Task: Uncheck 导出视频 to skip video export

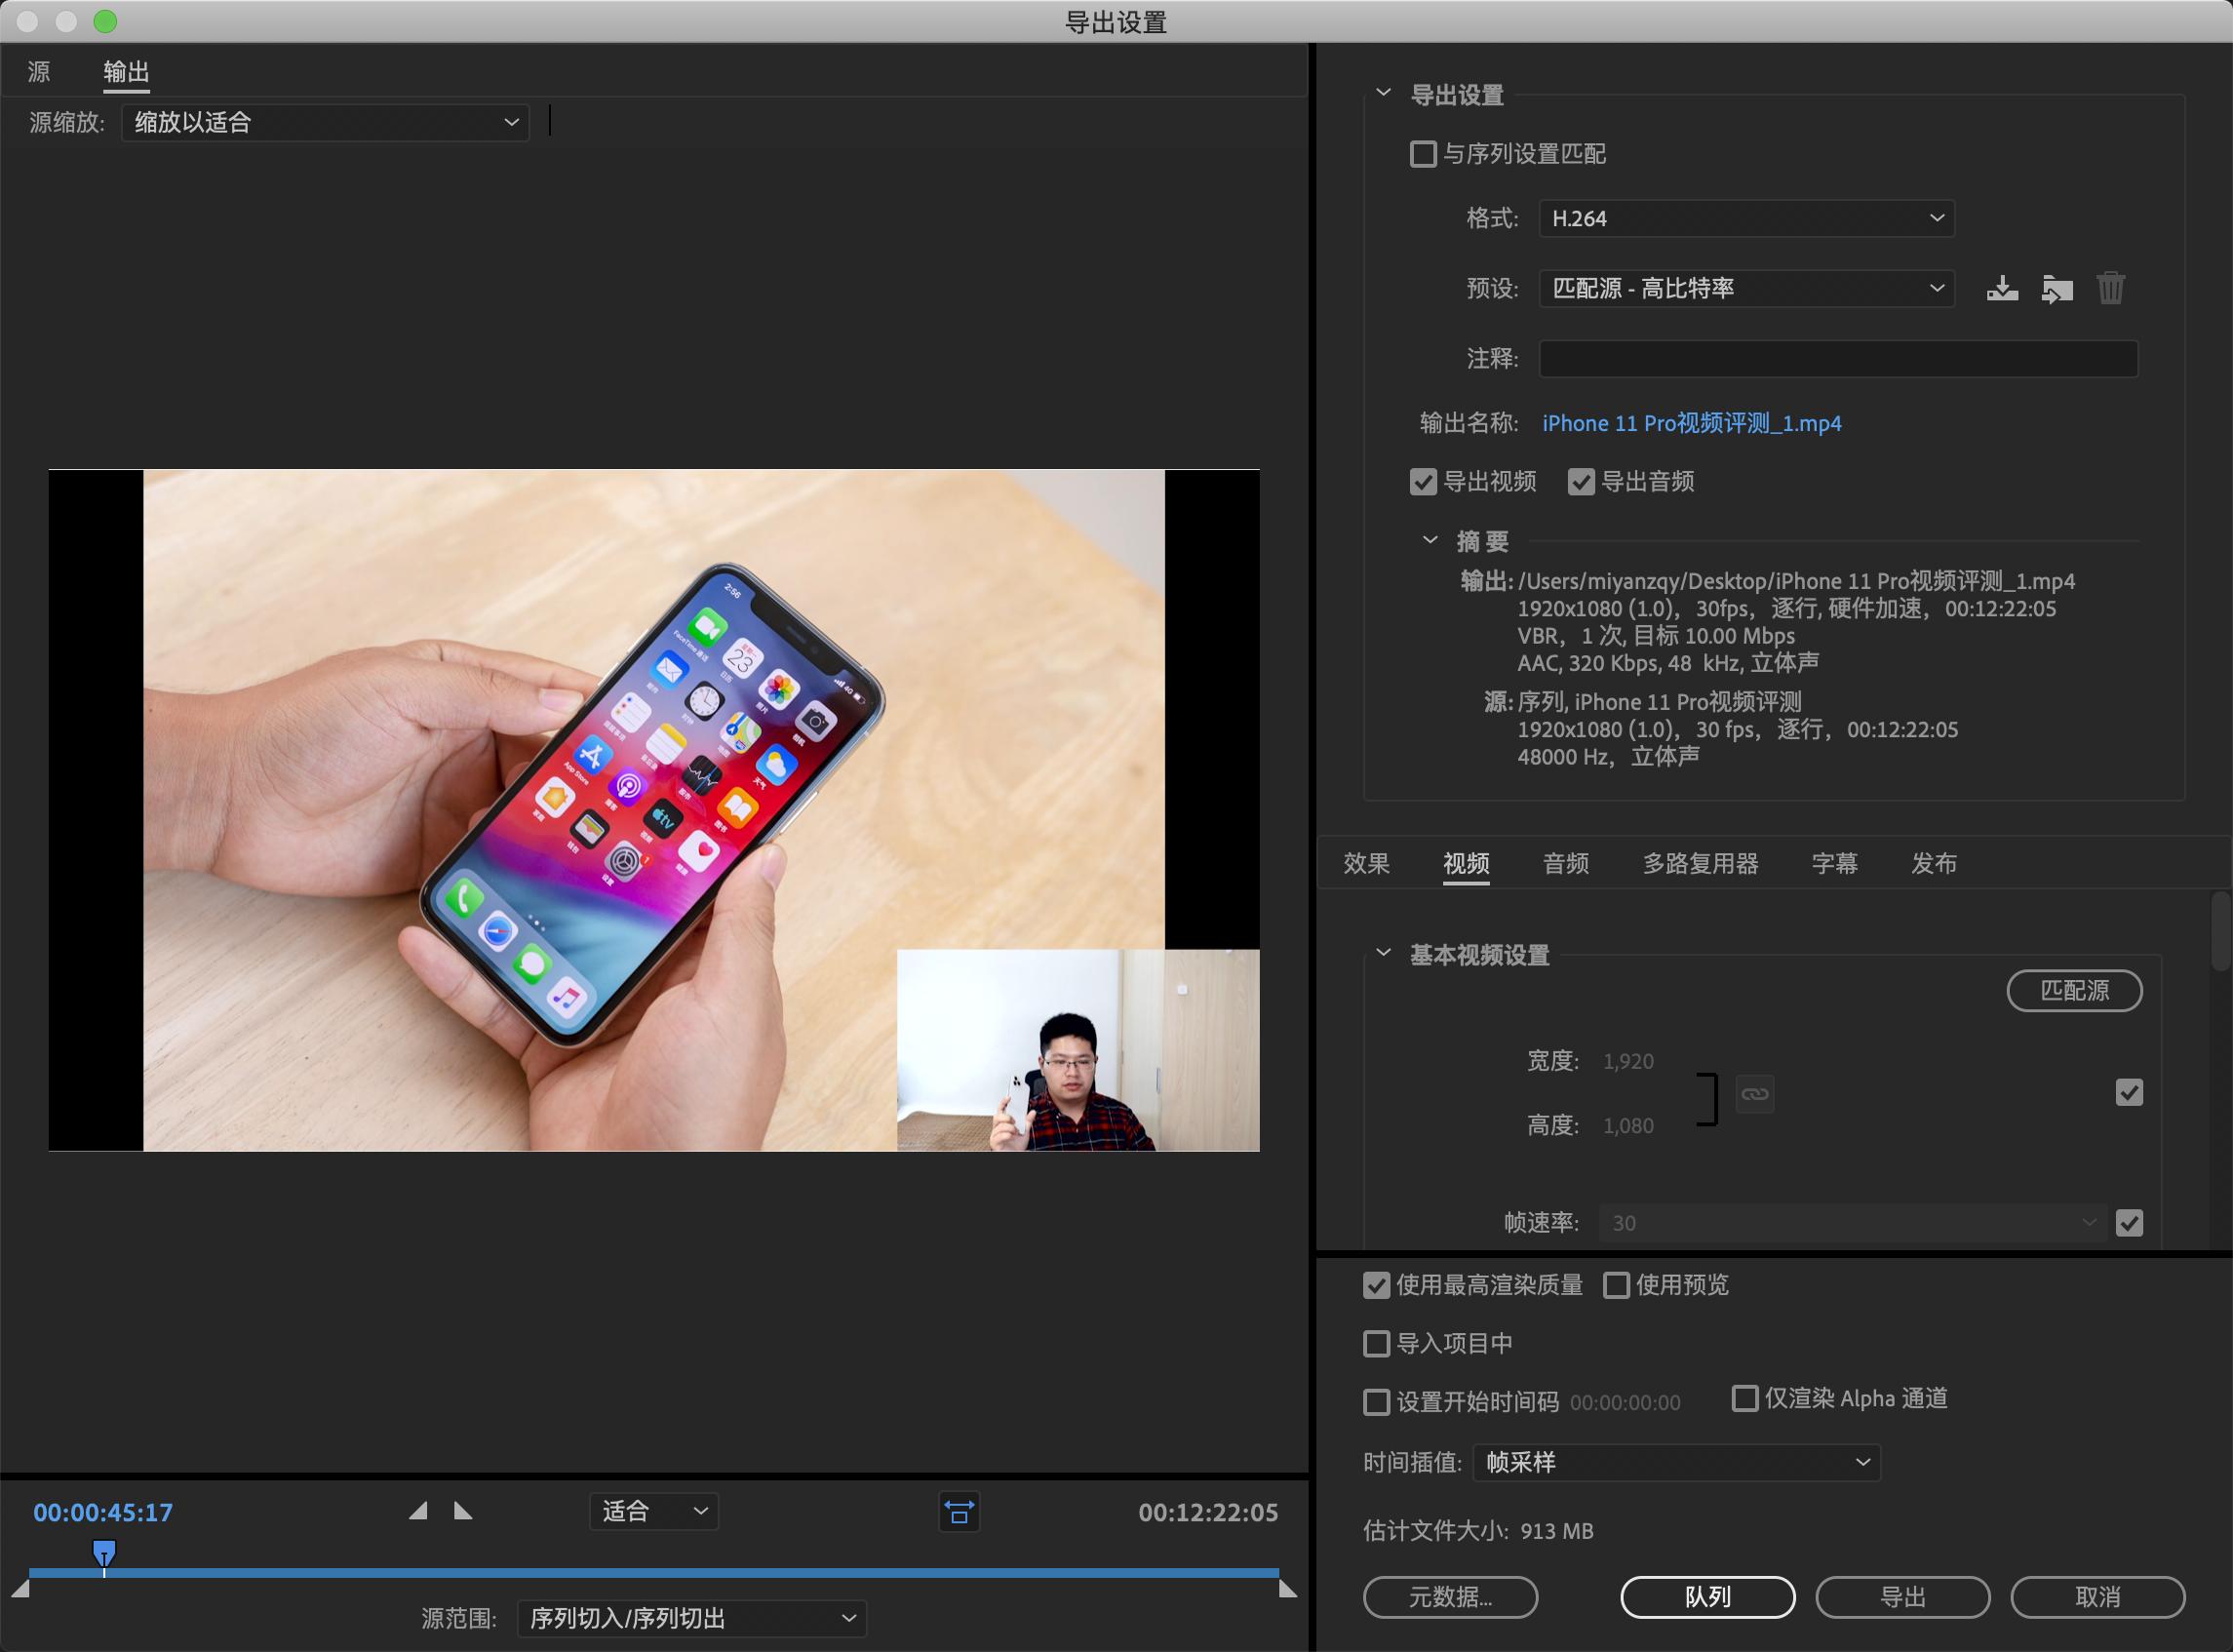Action: click(x=1424, y=482)
